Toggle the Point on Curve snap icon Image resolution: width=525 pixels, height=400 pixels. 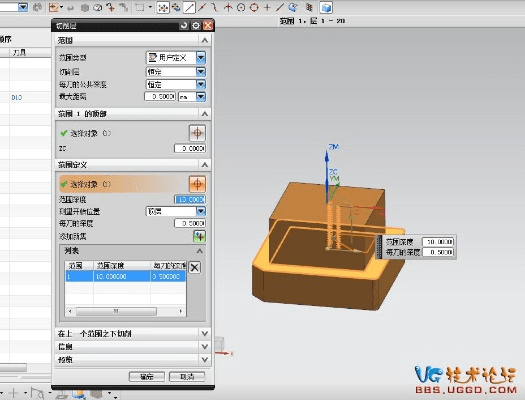(x=280, y=8)
